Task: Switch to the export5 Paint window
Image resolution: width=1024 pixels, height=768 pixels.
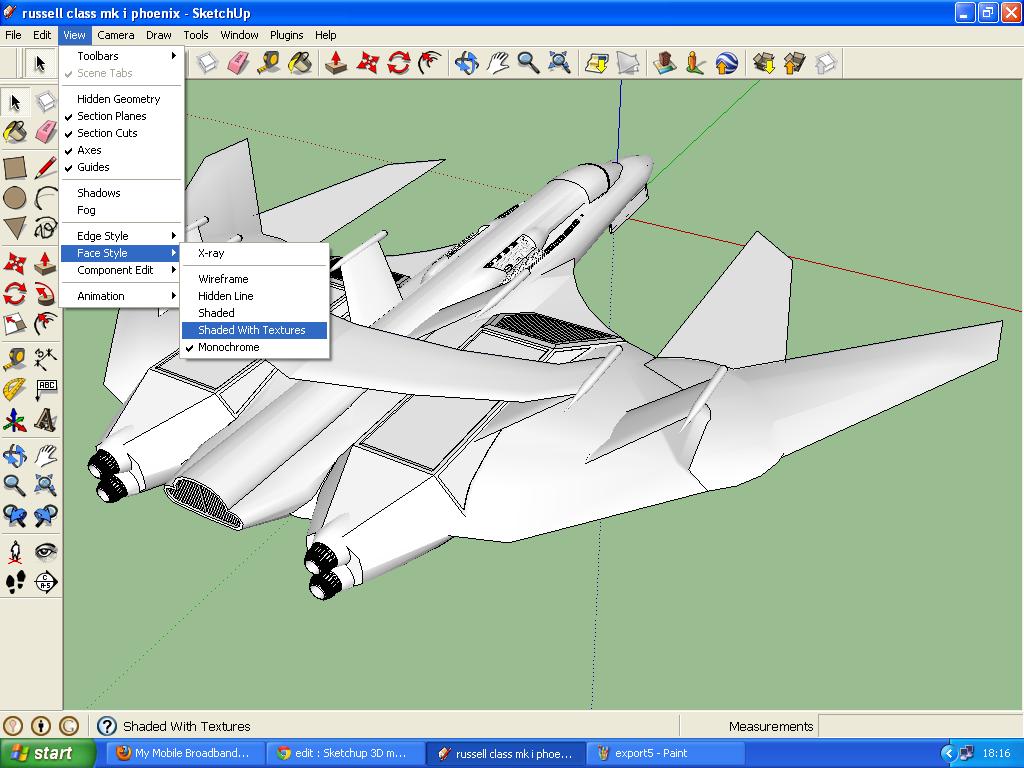Action: [665, 751]
